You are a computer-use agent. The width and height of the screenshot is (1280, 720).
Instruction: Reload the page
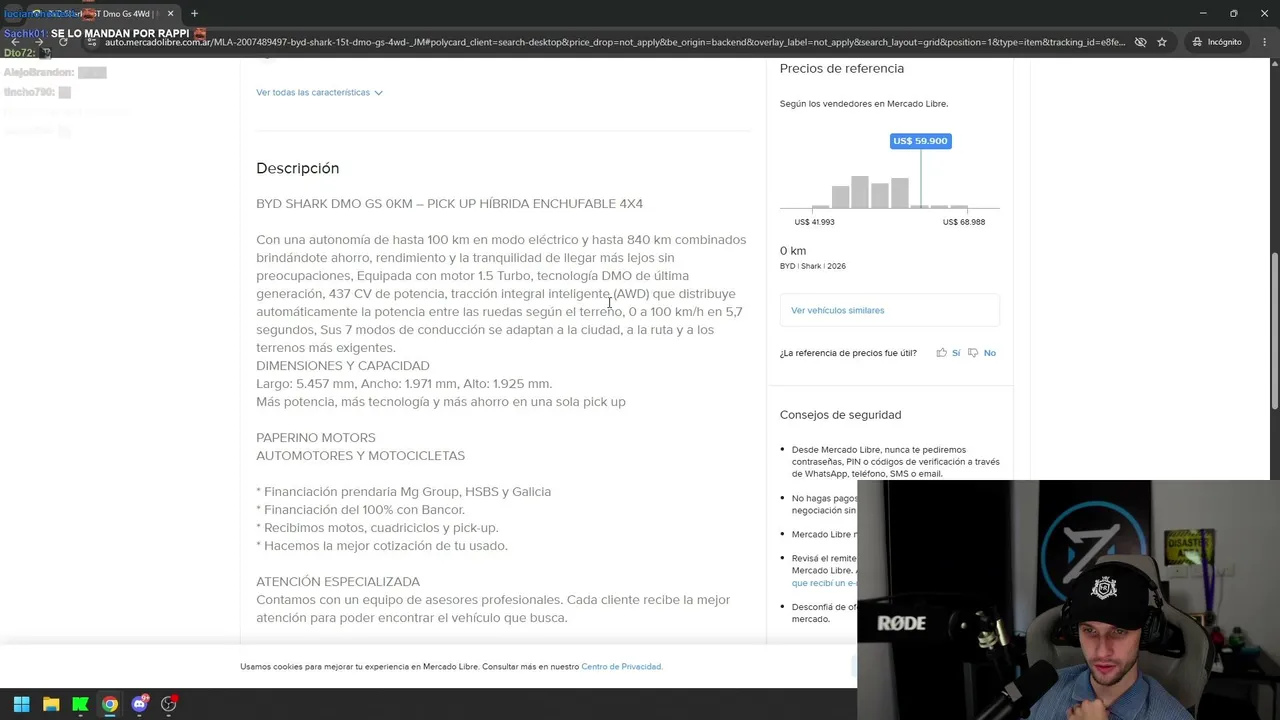tap(63, 42)
